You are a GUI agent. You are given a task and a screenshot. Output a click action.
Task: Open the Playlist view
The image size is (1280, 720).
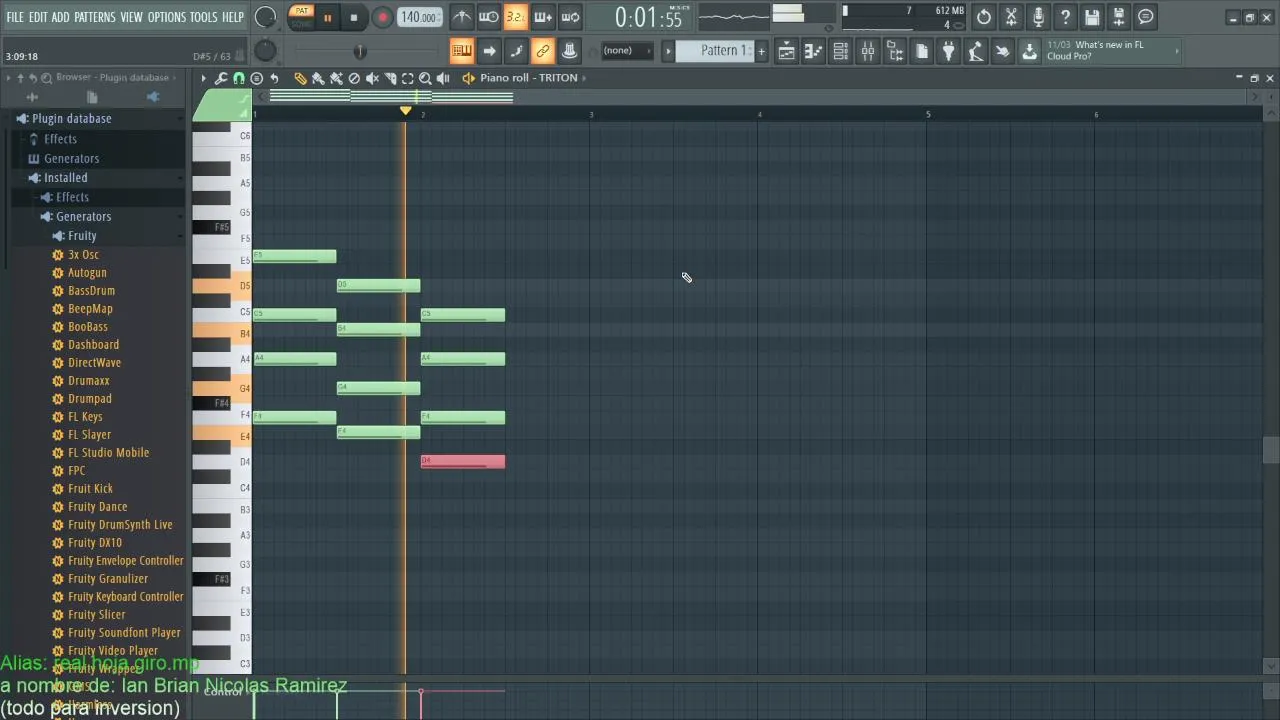(787, 52)
